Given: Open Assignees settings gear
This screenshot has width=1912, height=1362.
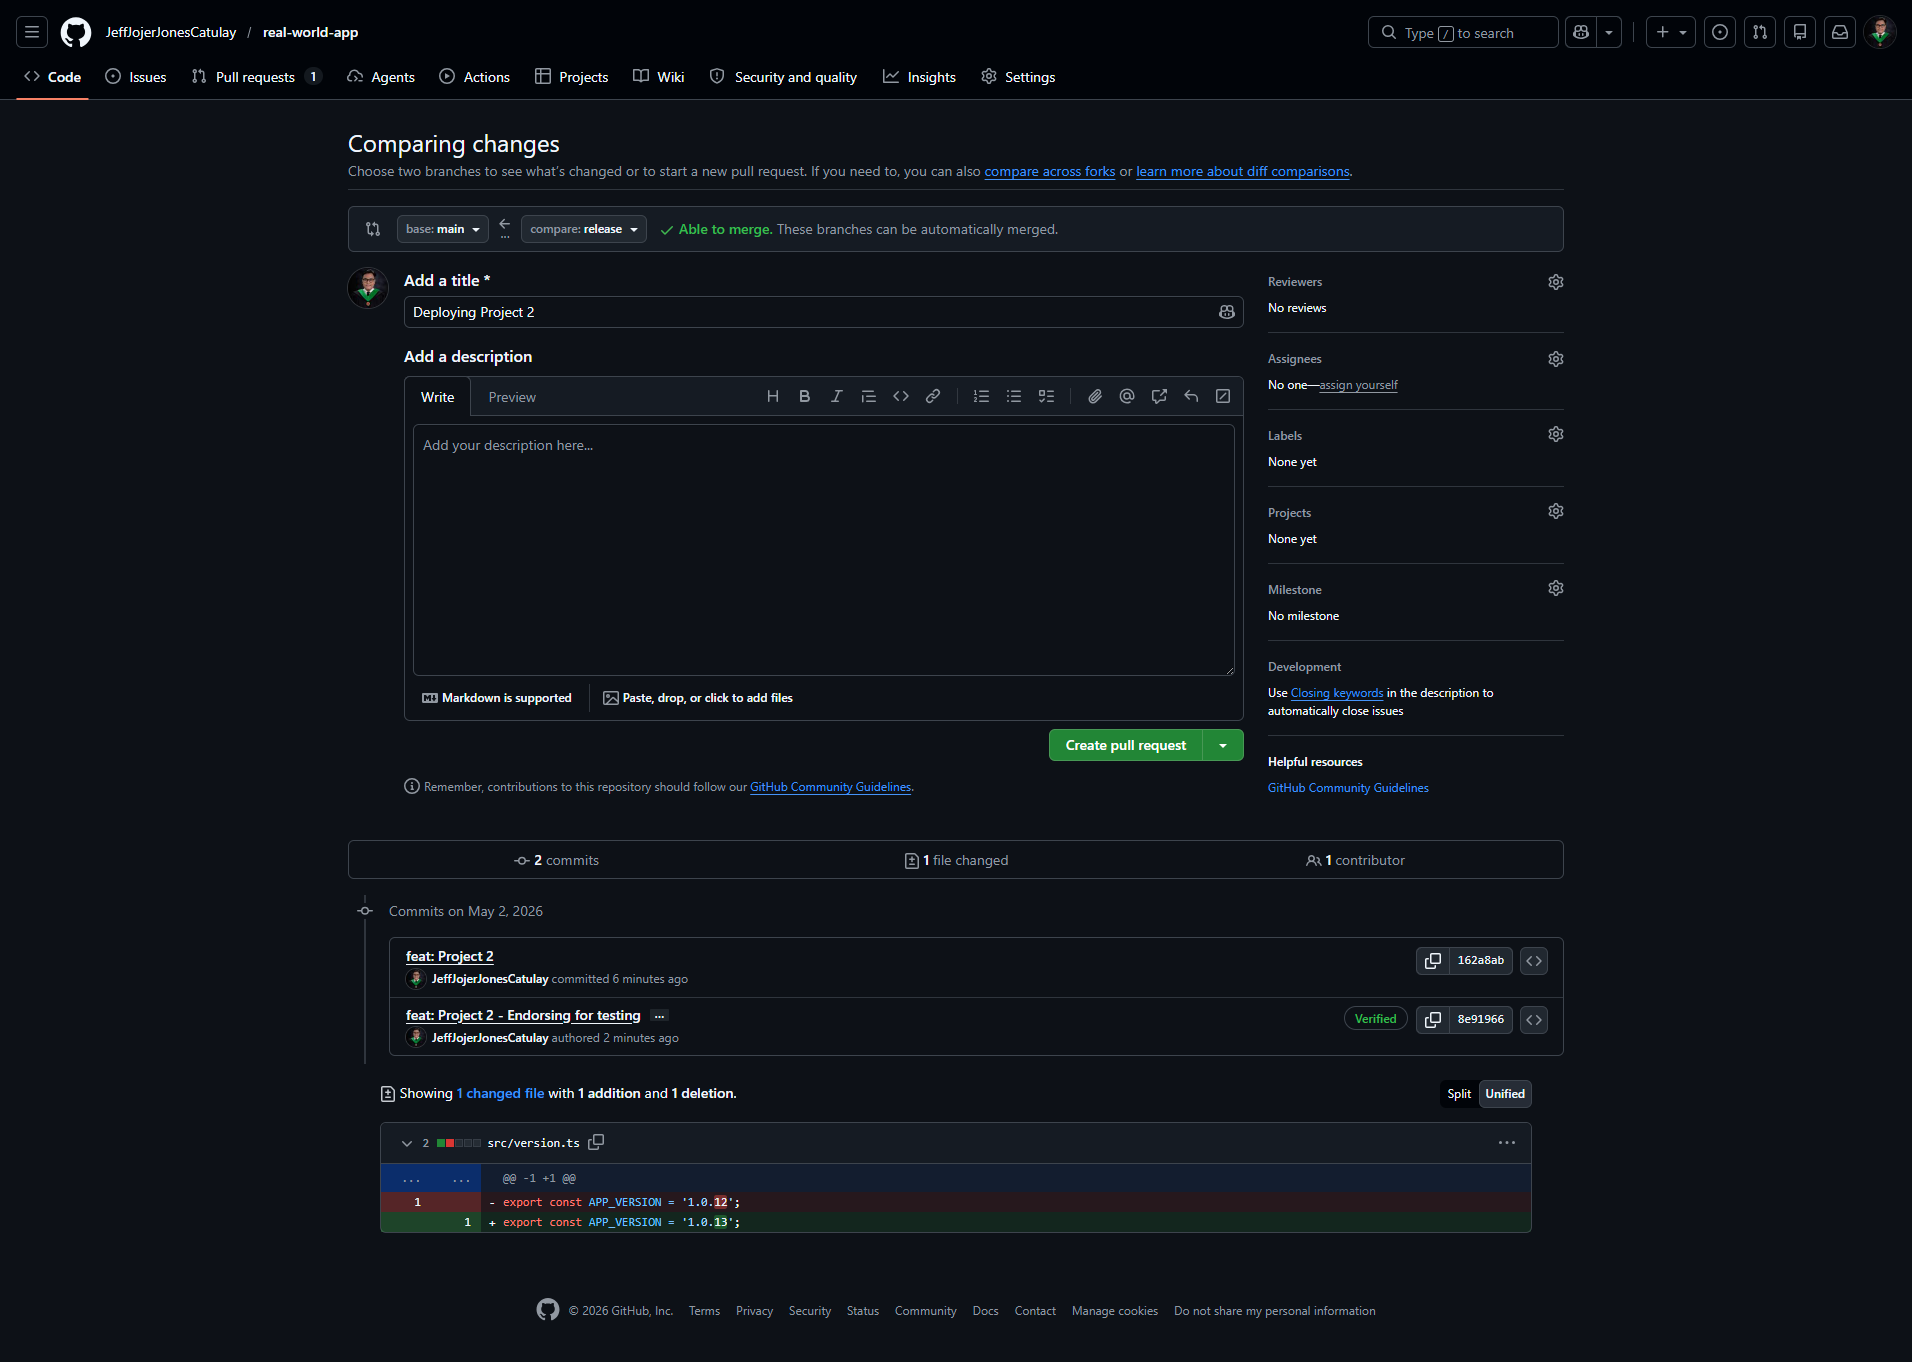Looking at the screenshot, I should pos(1556,359).
